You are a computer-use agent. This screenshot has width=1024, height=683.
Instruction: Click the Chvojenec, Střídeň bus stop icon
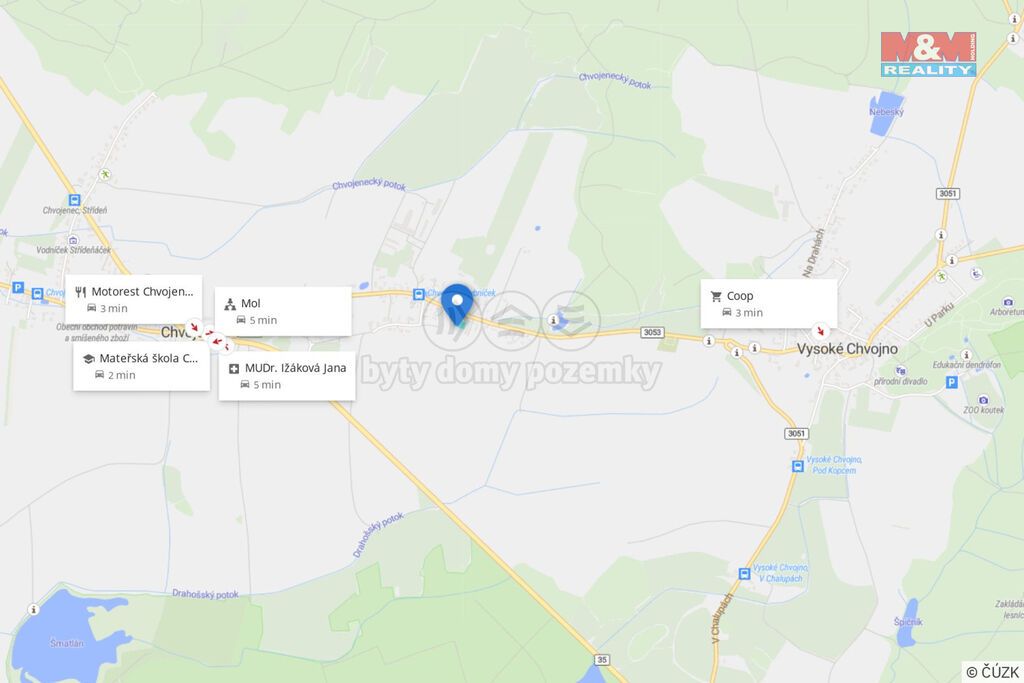(x=74, y=199)
